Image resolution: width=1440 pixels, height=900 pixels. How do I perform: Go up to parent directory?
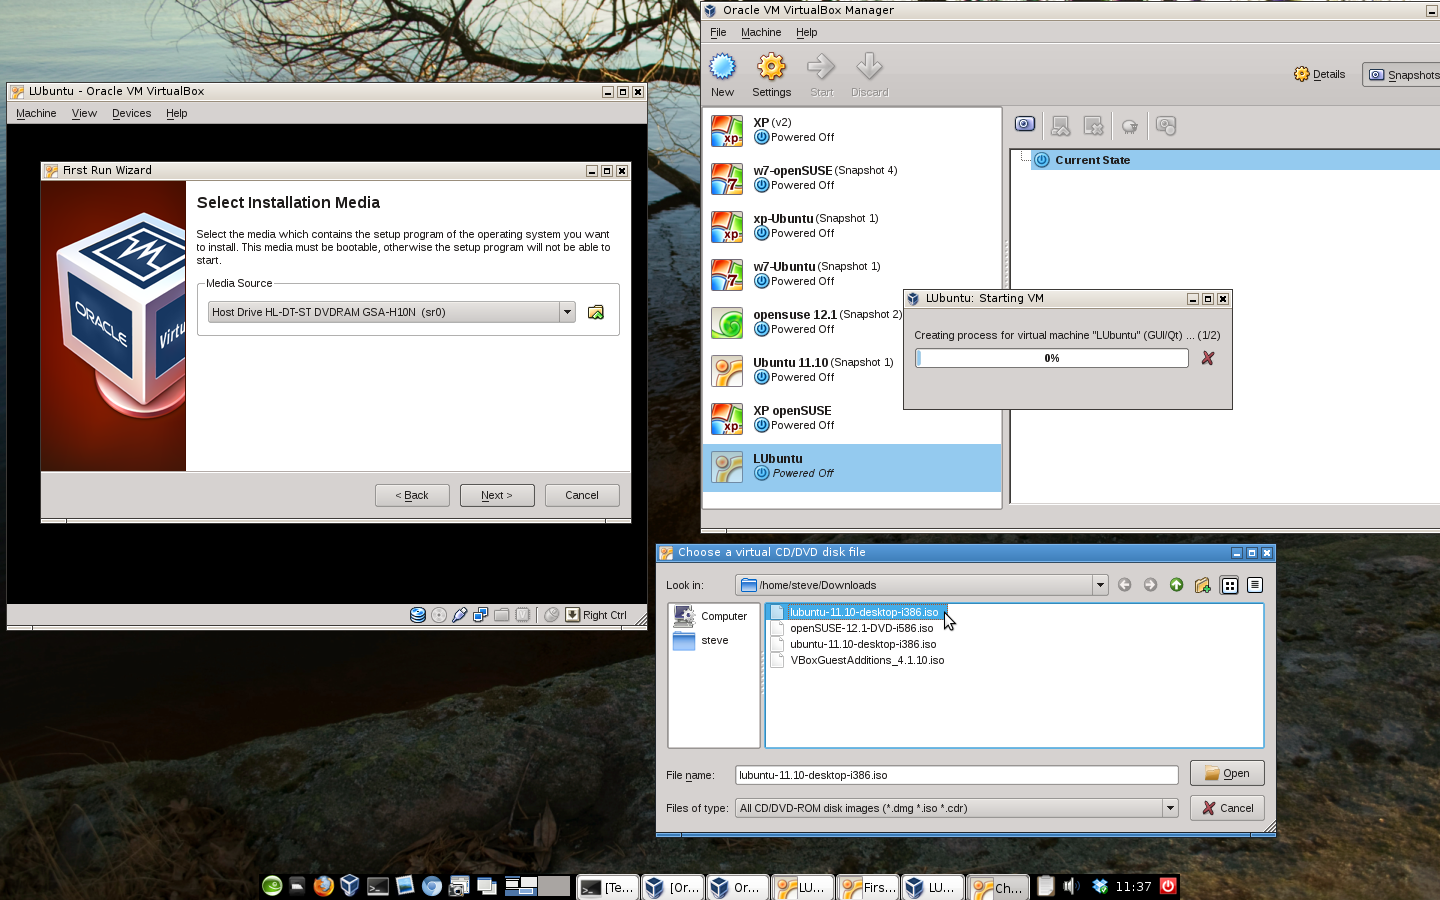pyautogui.click(x=1177, y=585)
